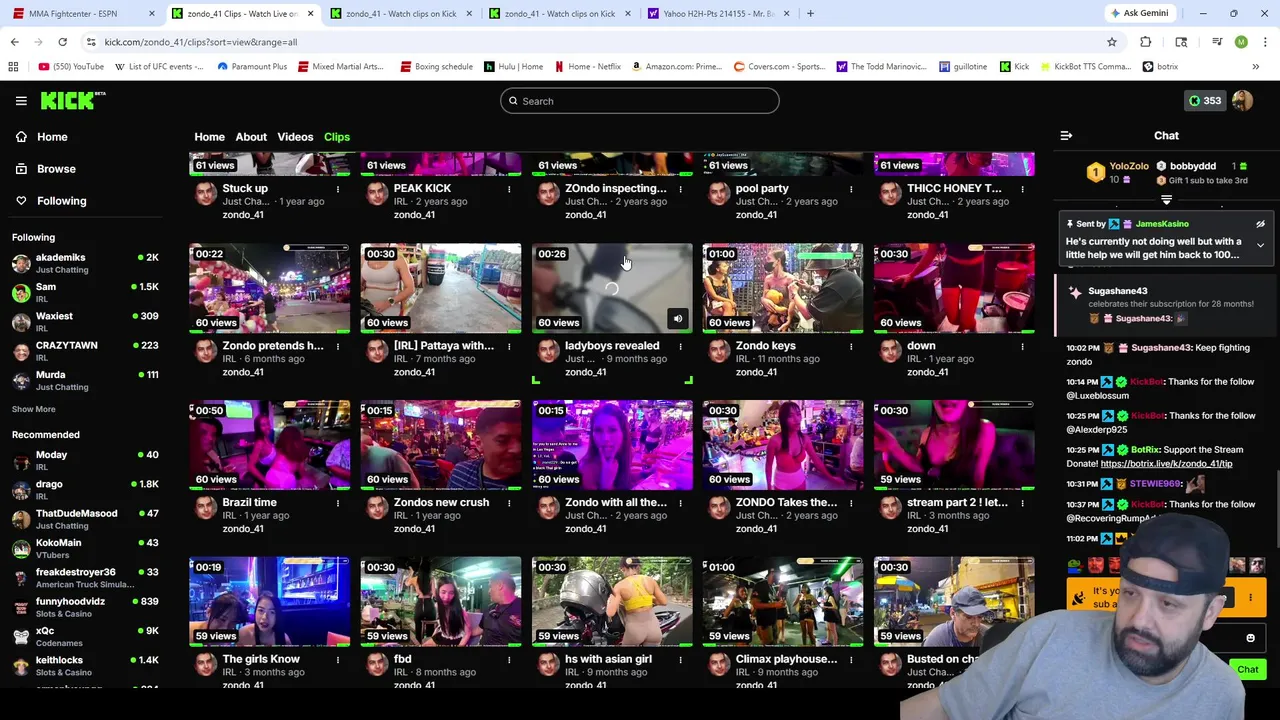
Task: Open options for 'PEAK KICK' clip
Action: point(508,189)
